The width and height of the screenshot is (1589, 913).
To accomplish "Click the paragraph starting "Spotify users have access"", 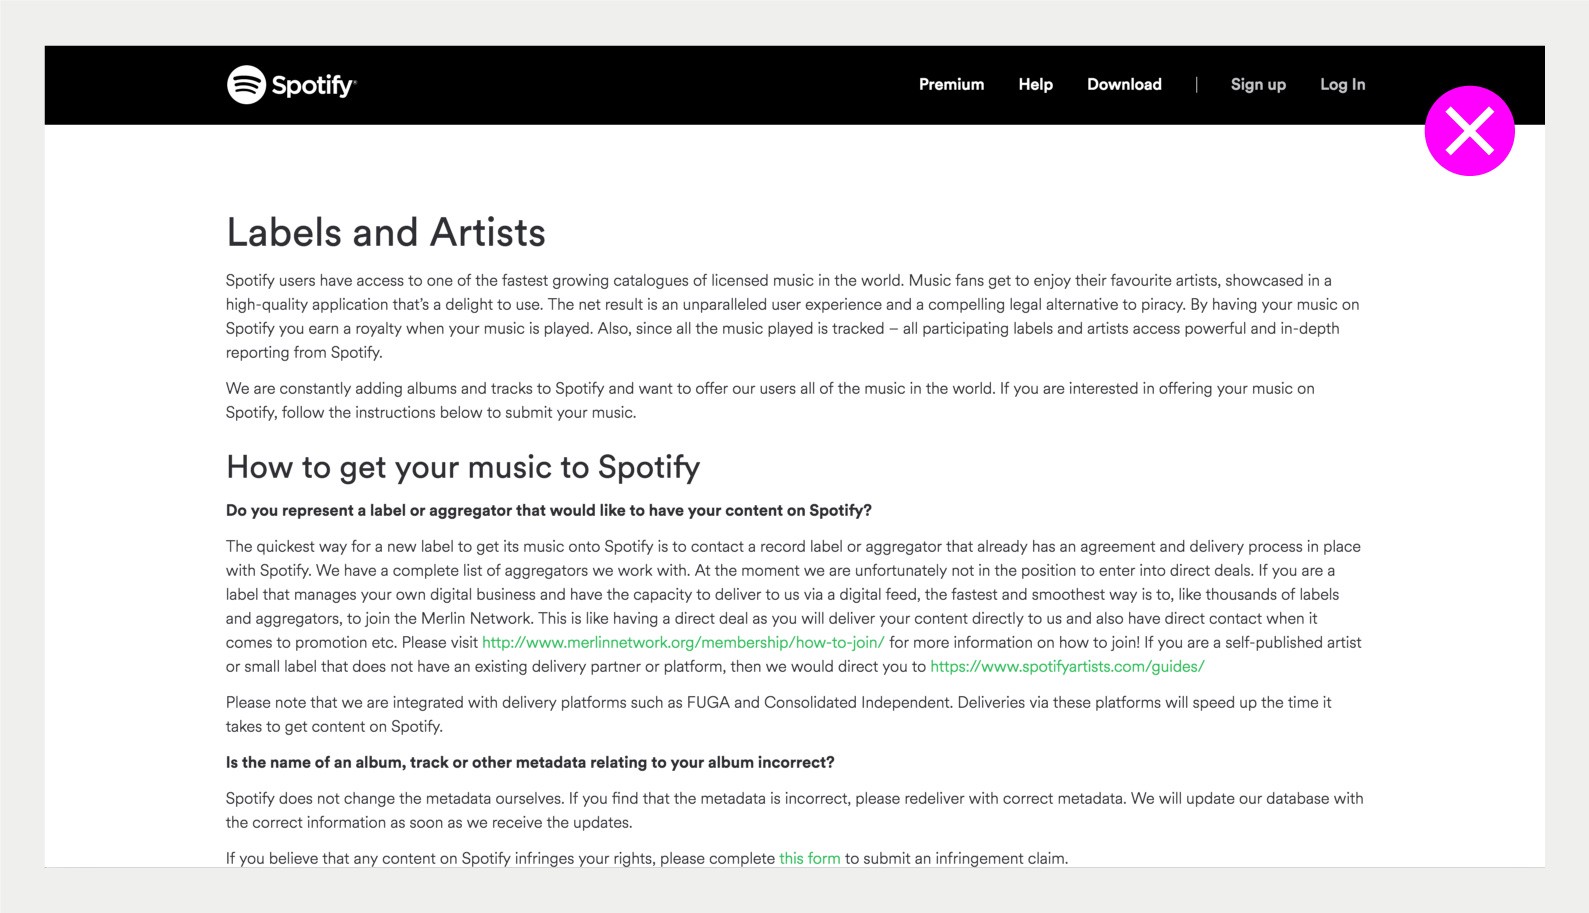I will (790, 317).
